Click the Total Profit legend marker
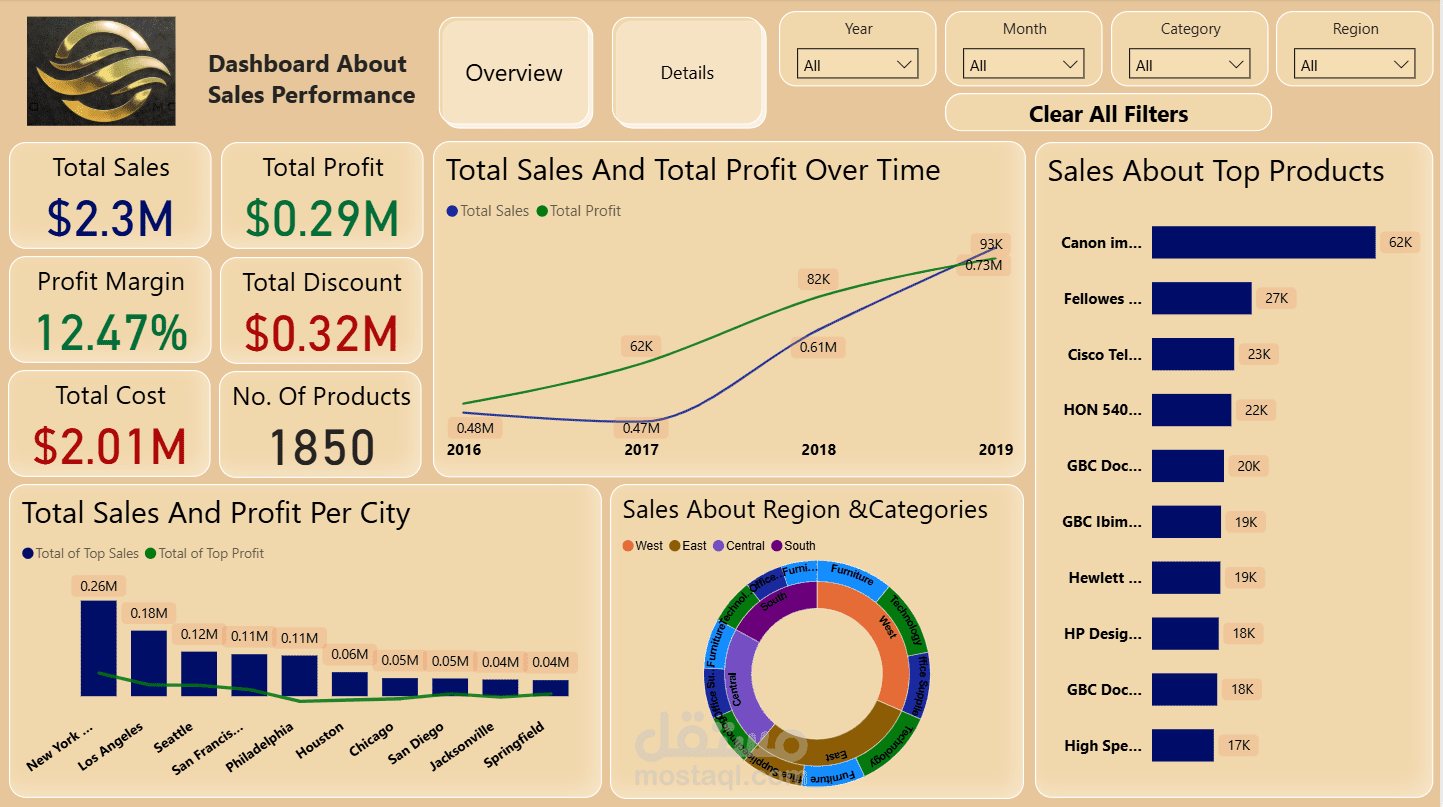The image size is (1443, 807). (543, 211)
